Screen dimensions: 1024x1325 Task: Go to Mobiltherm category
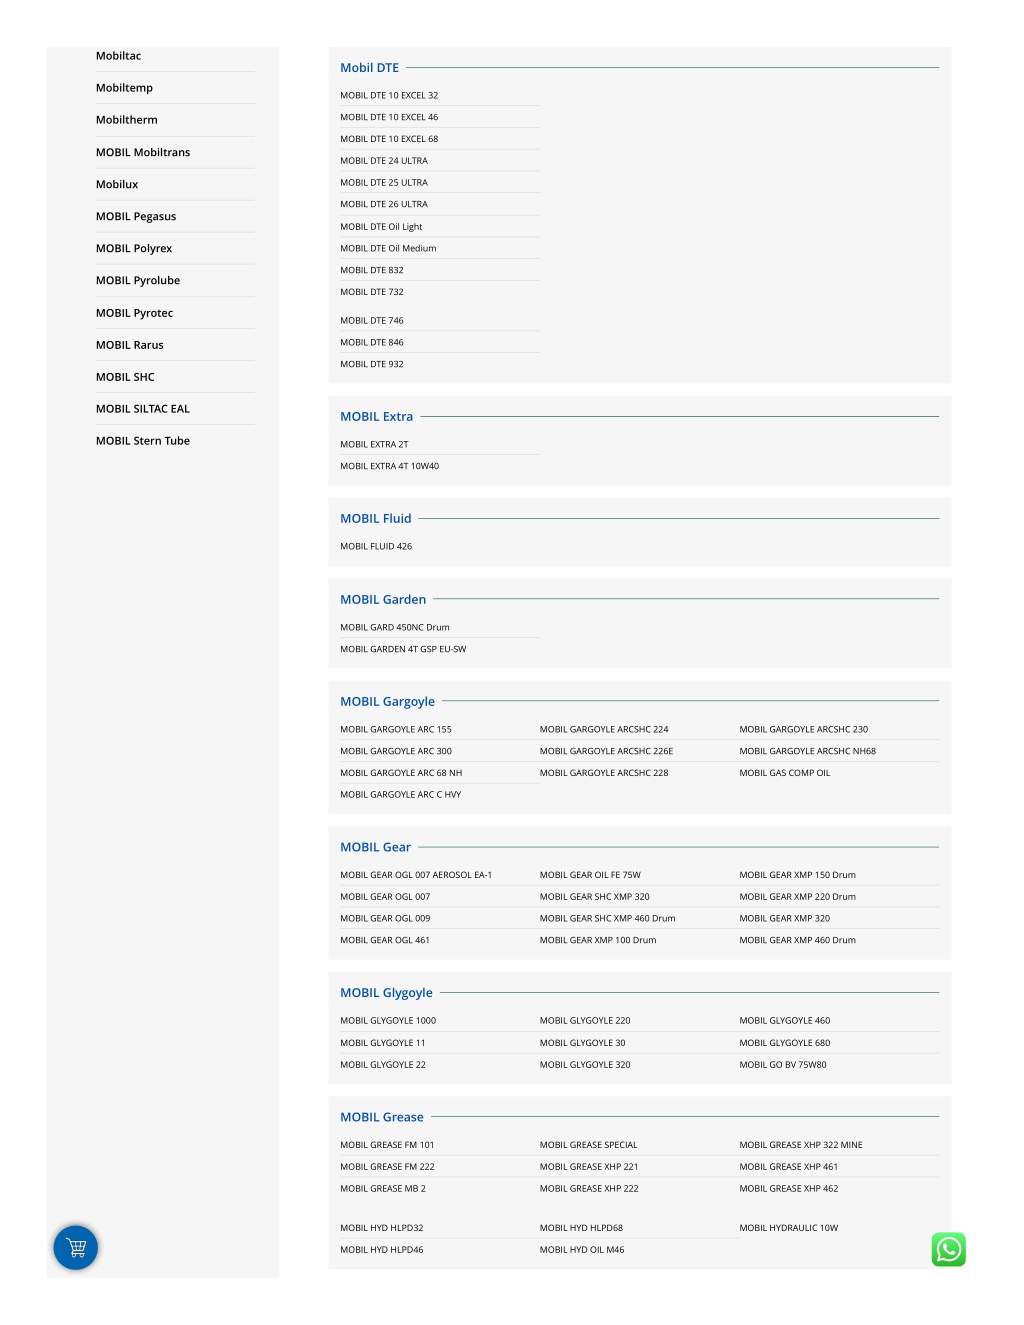click(126, 120)
